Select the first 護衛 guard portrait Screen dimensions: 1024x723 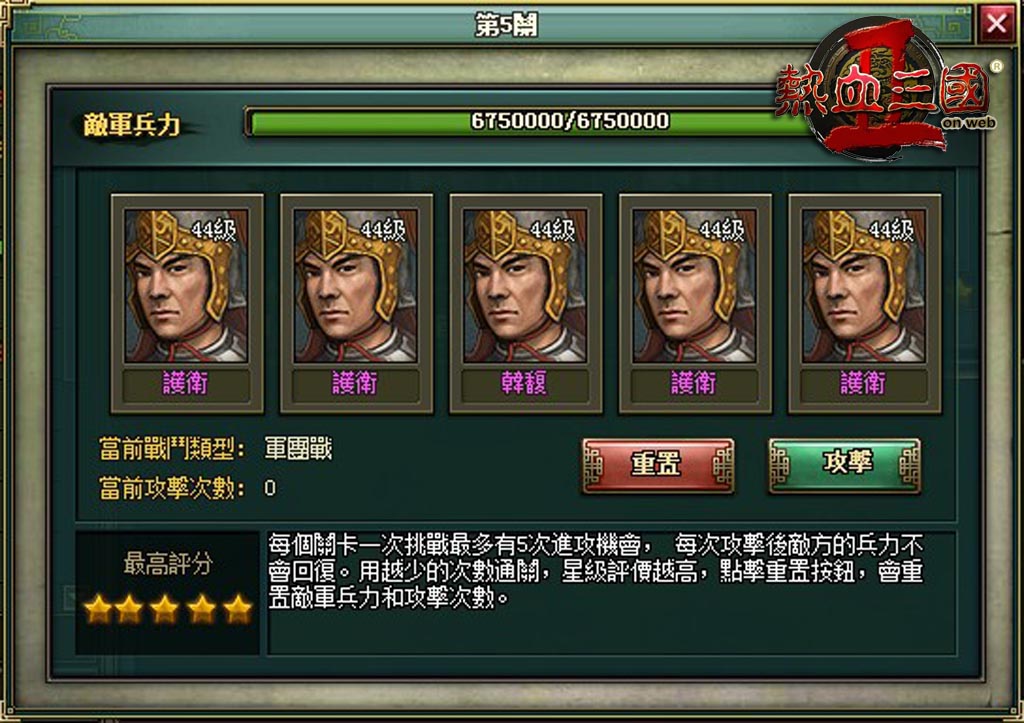pyautogui.click(x=187, y=285)
